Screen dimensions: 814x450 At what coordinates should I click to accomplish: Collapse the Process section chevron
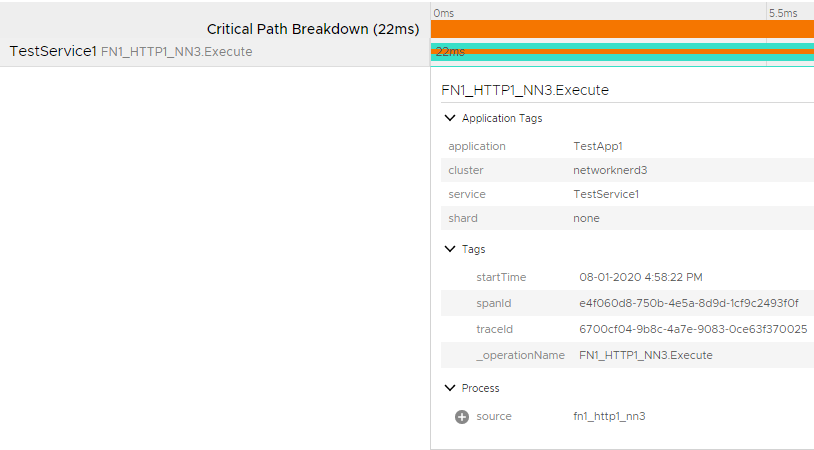click(x=450, y=388)
